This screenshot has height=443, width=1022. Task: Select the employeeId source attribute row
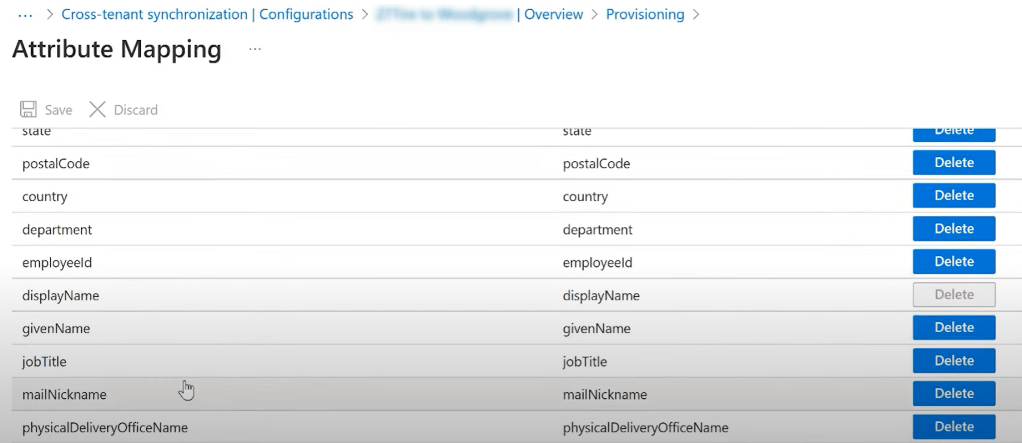coord(59,263)
